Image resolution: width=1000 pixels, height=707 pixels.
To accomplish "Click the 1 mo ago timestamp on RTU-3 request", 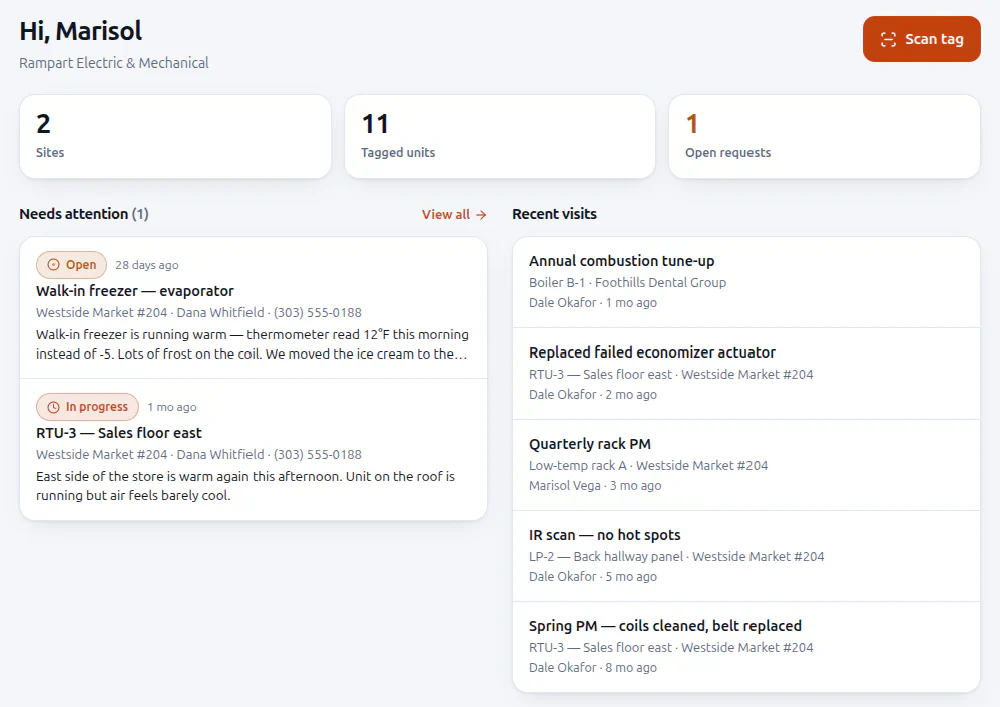I will click(172, 407).
